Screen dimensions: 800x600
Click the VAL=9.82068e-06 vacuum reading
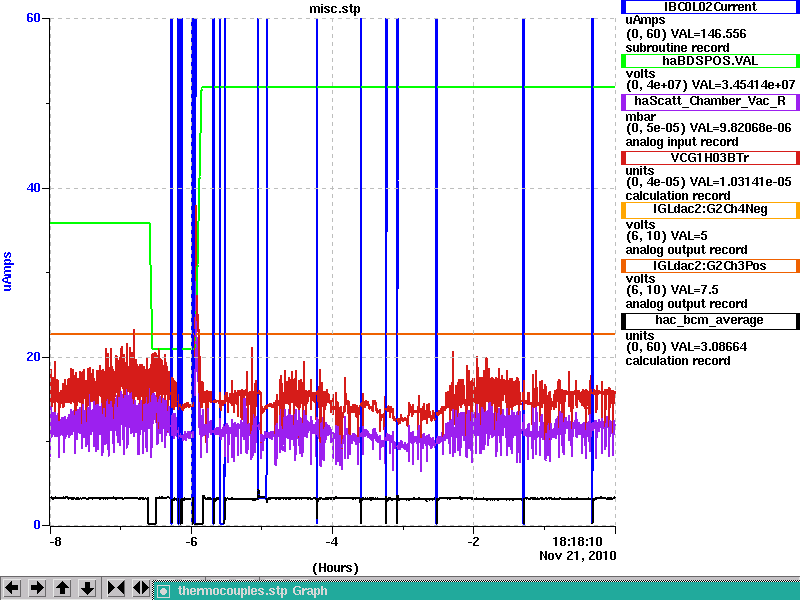click(740, 128)
